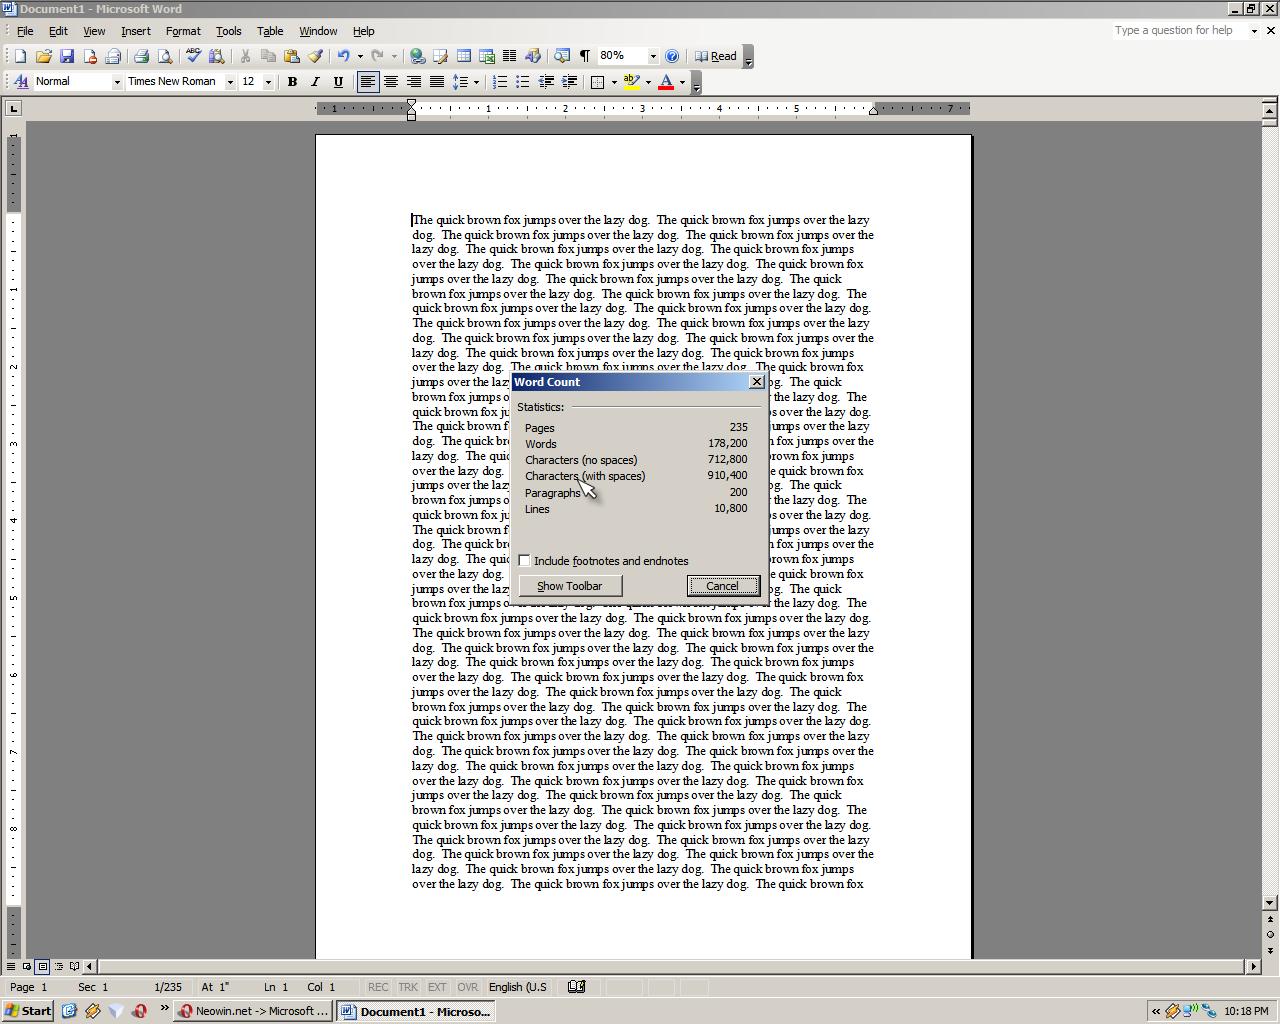Toggle formatting marks with Show/Hide ¶
This screenshot has width=1280, height=1024.
585,57
